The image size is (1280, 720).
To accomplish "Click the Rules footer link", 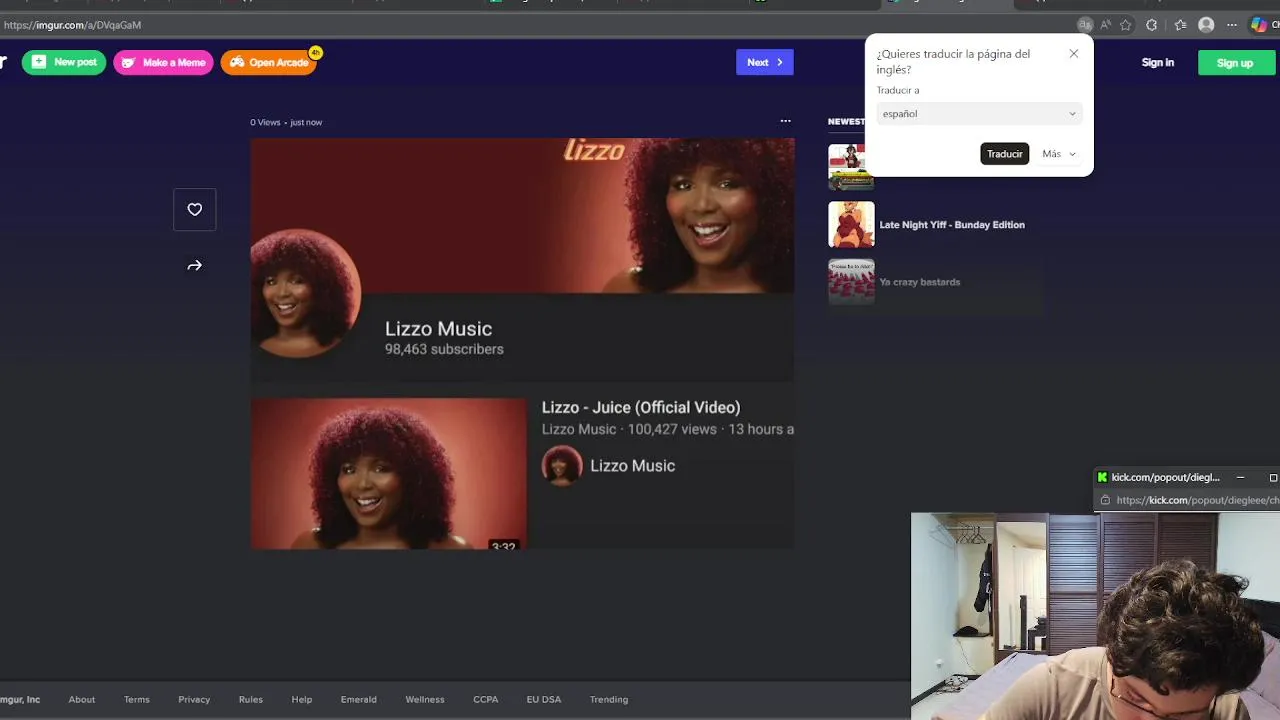I will tap(251, 700).
